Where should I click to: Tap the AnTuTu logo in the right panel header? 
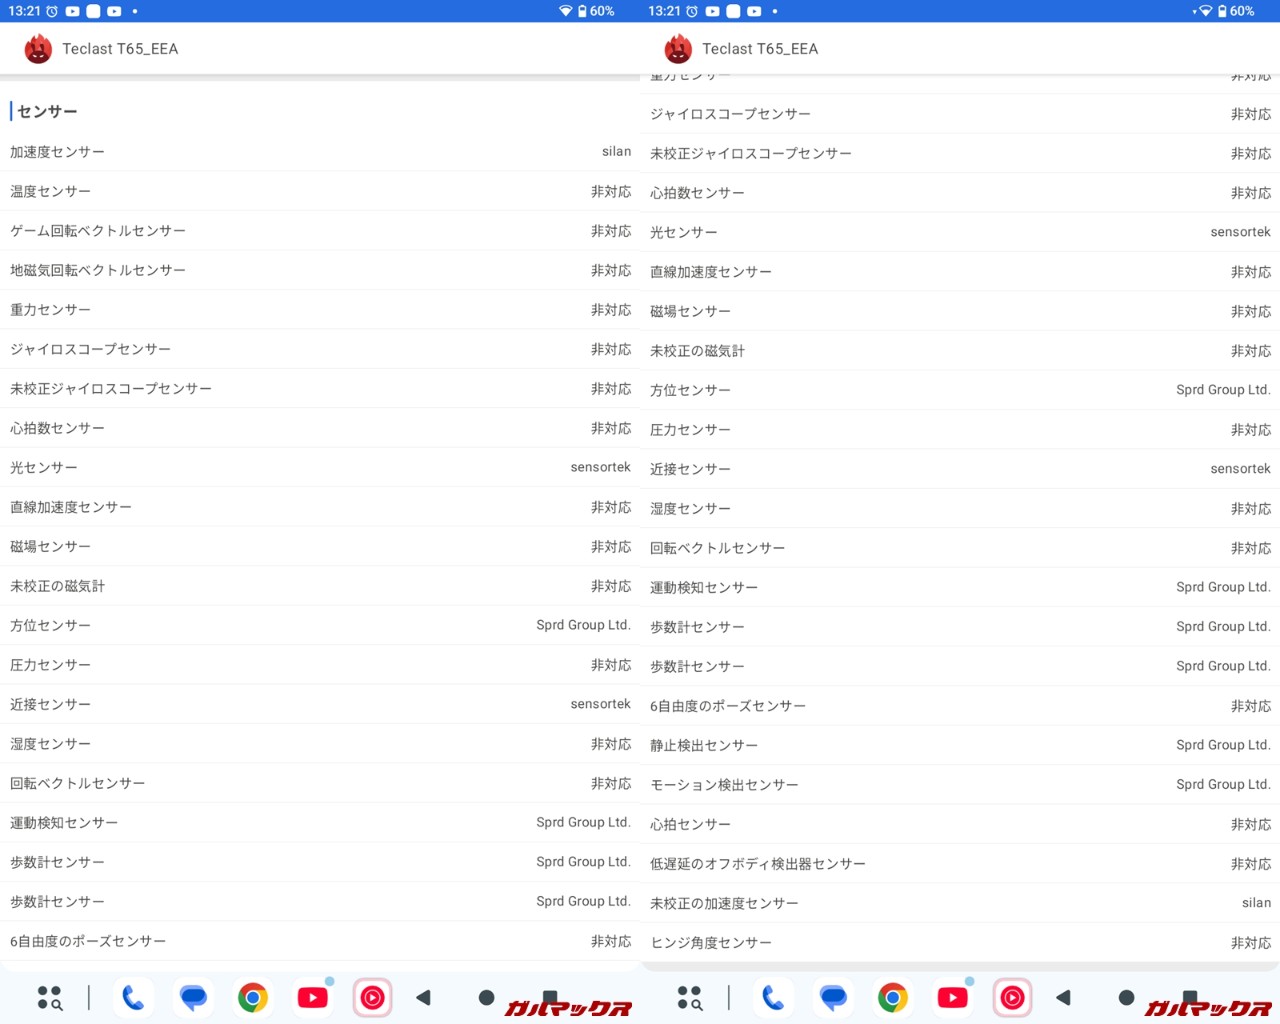[x=678, y=49]
